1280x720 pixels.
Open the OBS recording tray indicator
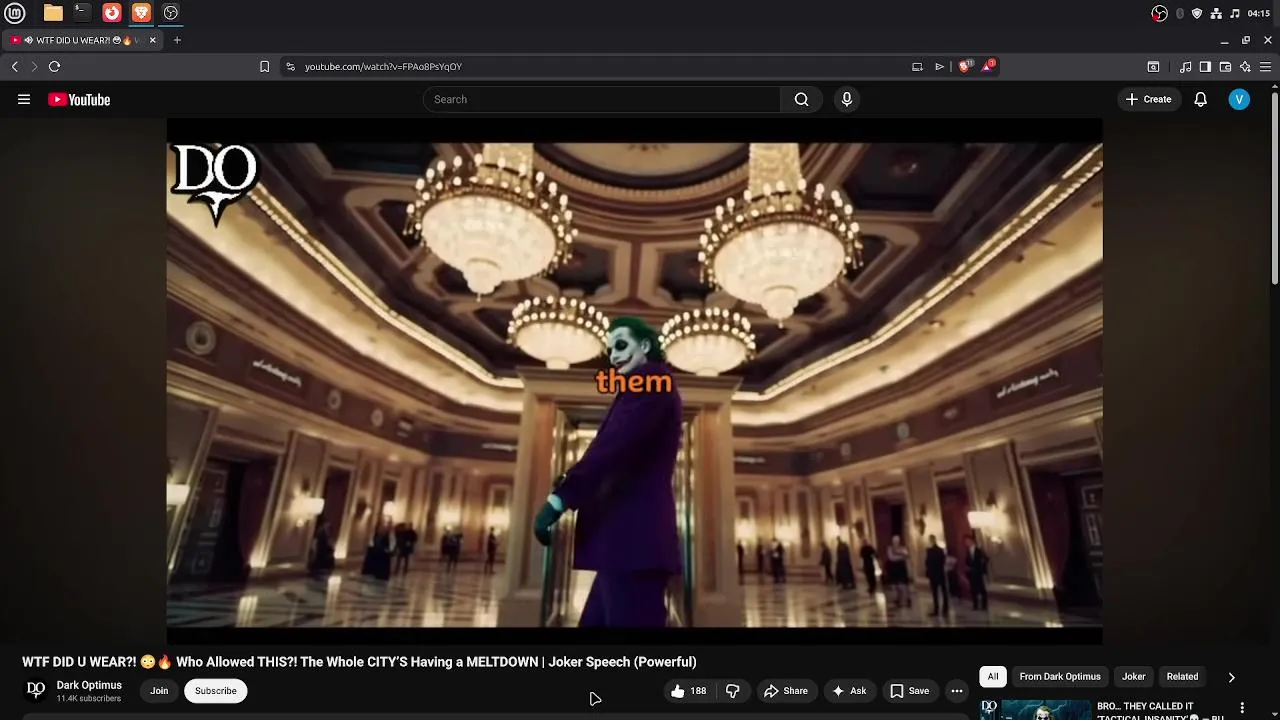[x=1159, y=13]
